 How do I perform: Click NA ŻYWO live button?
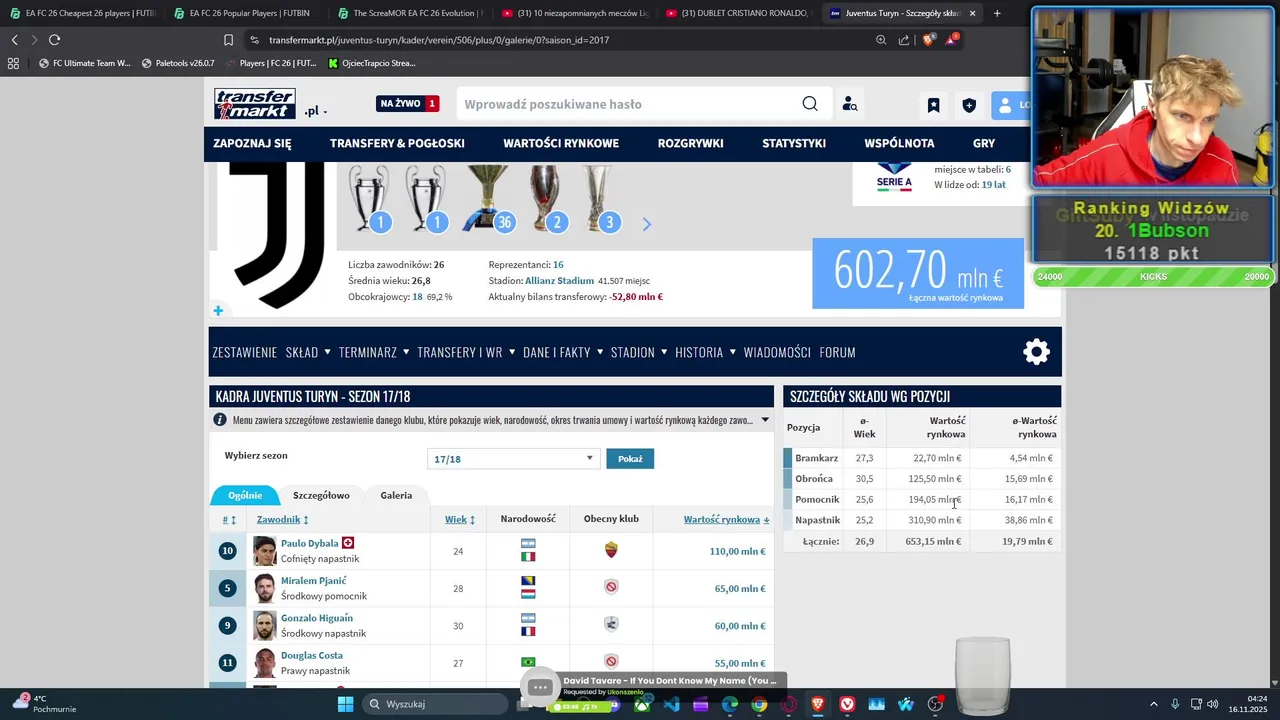pyautogui.click(x=407, y=104)
